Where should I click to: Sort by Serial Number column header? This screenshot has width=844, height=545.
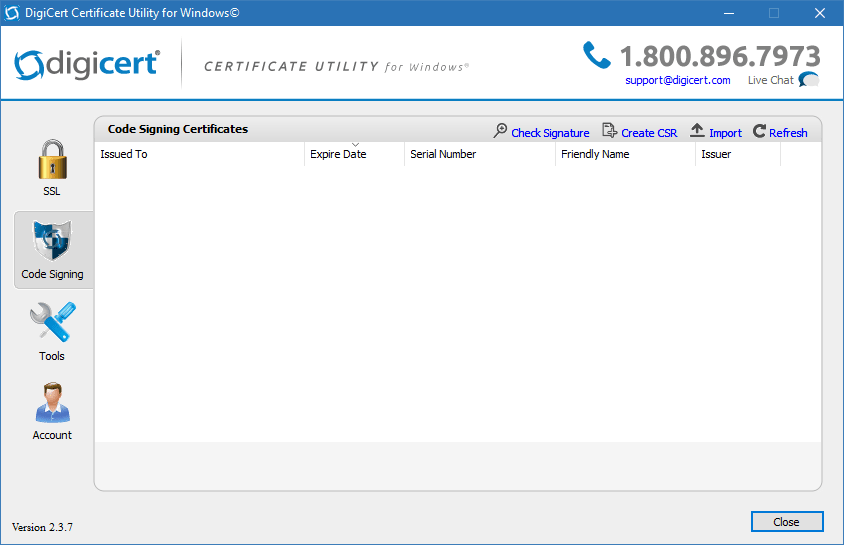(x=480, y=154)
